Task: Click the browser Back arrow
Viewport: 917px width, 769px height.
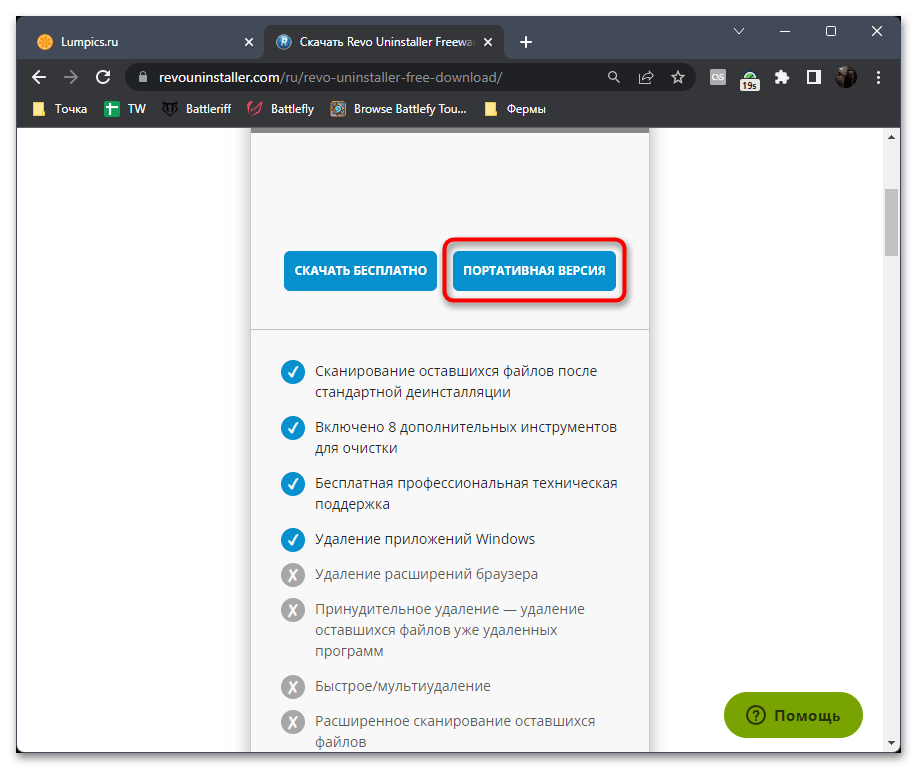Action: click(x=38, y=77)
